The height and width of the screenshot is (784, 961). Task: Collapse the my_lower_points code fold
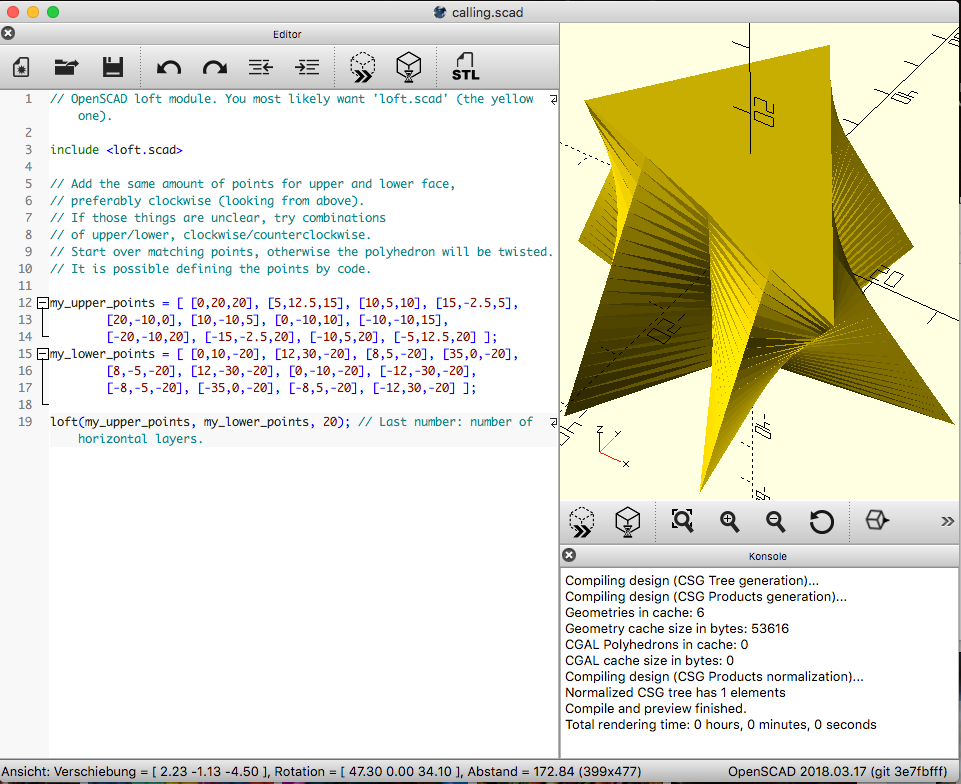[42, 354]
